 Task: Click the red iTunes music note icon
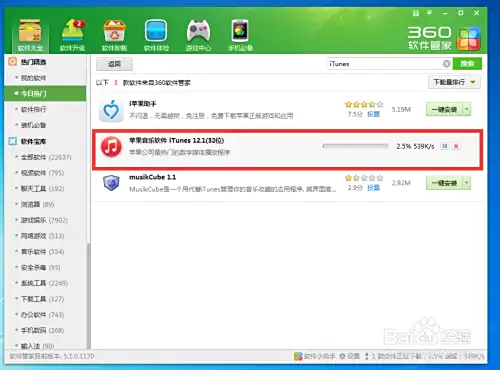pyautogui.click(x=111, y=146)
